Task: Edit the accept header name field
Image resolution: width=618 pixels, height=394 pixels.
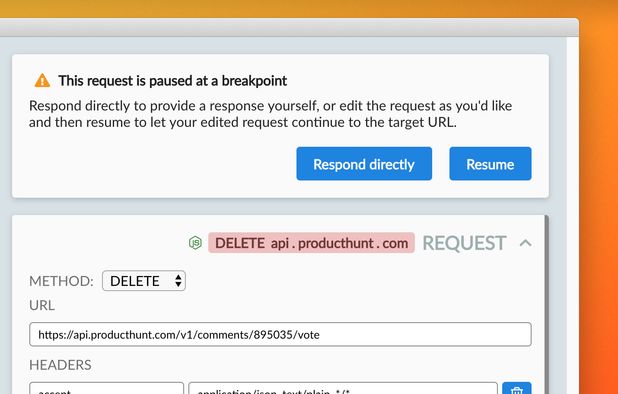Action: pos(106,388)
